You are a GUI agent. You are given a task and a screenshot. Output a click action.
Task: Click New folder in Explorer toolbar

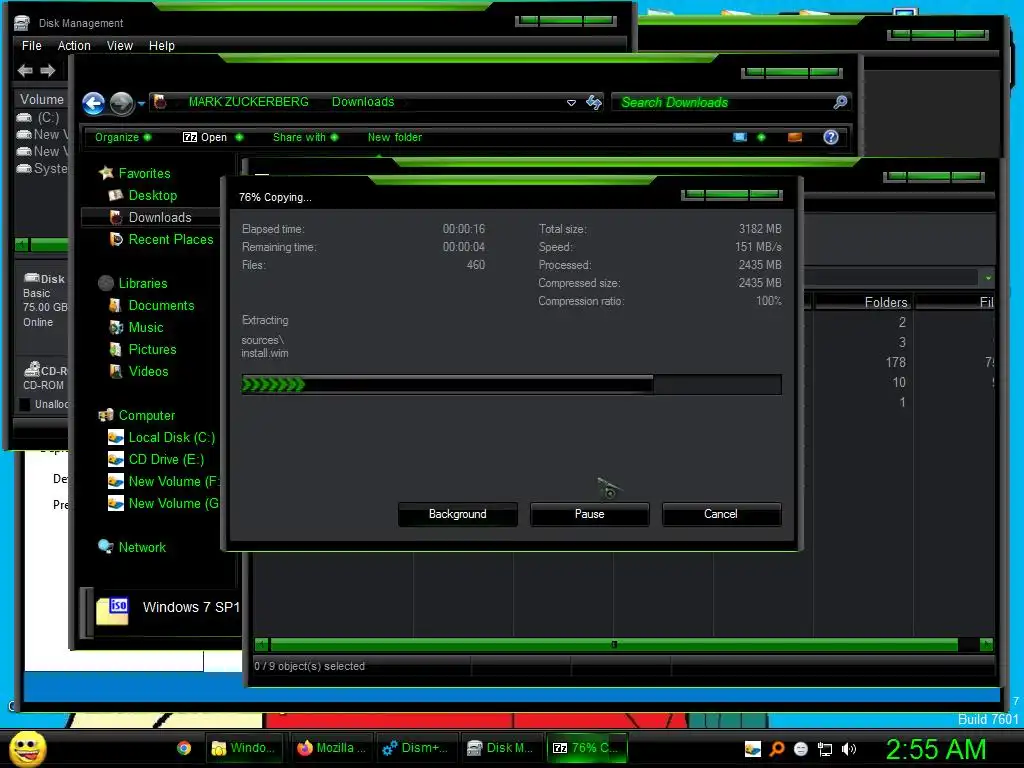394,137
